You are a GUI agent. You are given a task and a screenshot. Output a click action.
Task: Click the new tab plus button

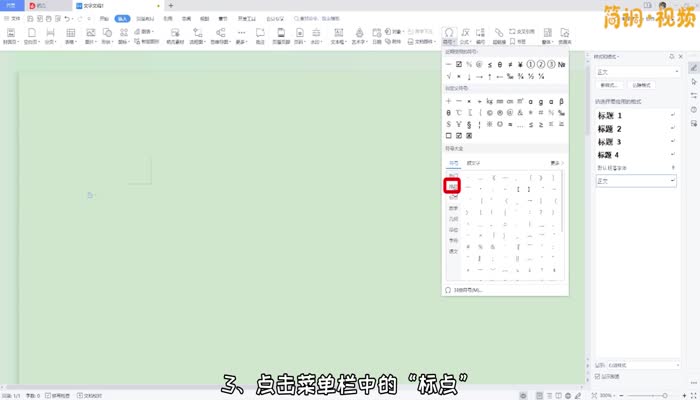point(170,5)
